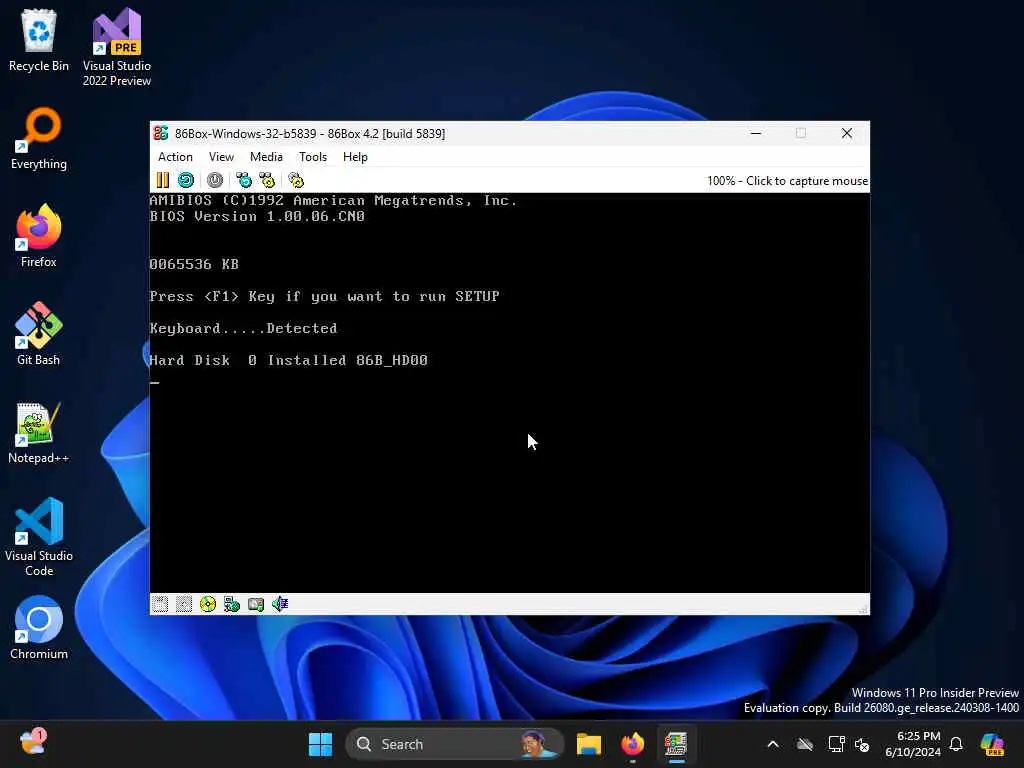The width and height of the screenshot is (1024, 768).
Task: Open 86Box settings from toolbar gear icon
Action: [296, 180]
